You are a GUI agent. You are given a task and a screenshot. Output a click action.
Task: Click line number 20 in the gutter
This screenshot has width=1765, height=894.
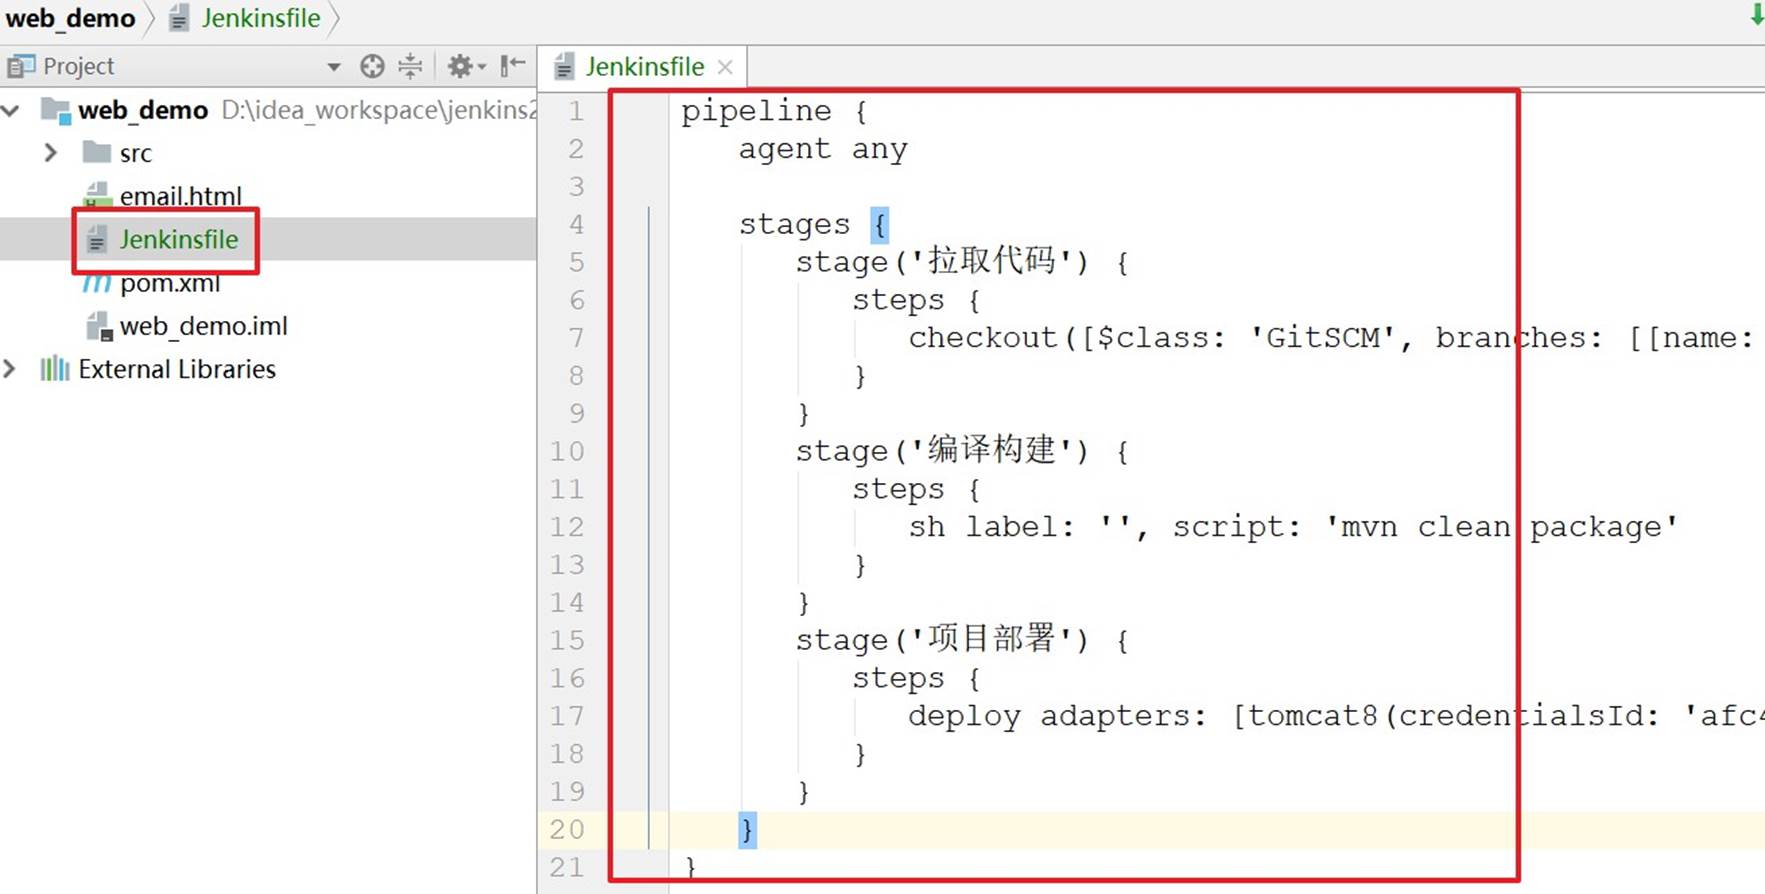coord(567,829)
